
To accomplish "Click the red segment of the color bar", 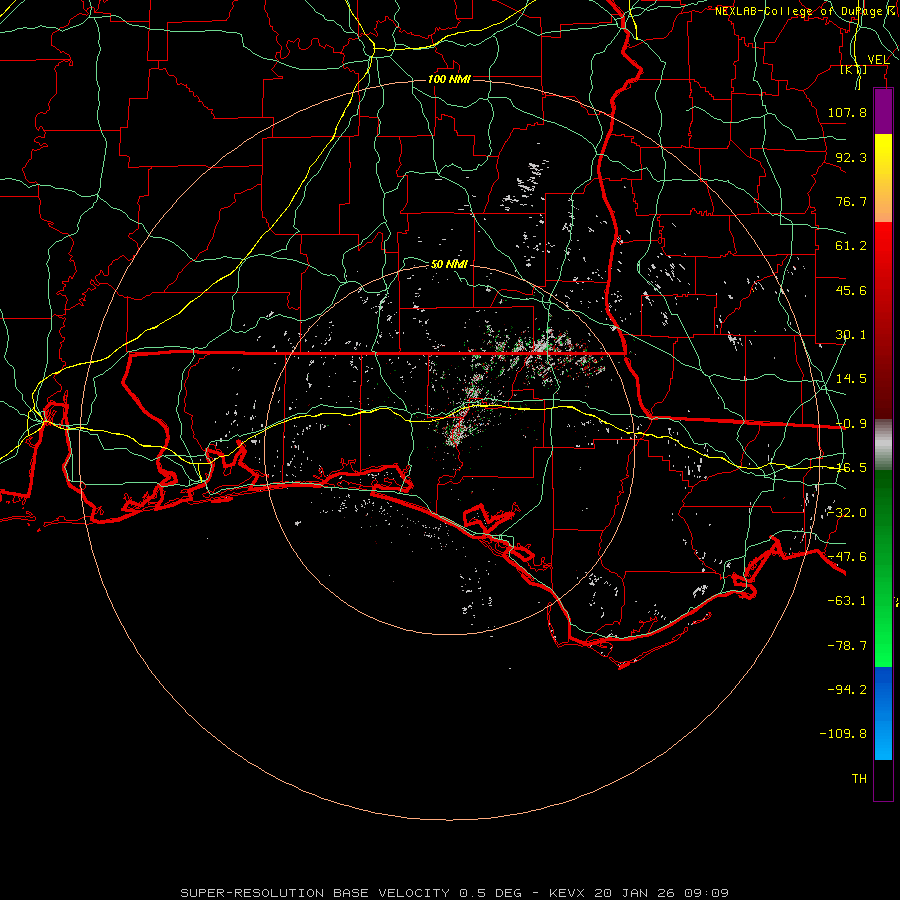I will [883, 320].
